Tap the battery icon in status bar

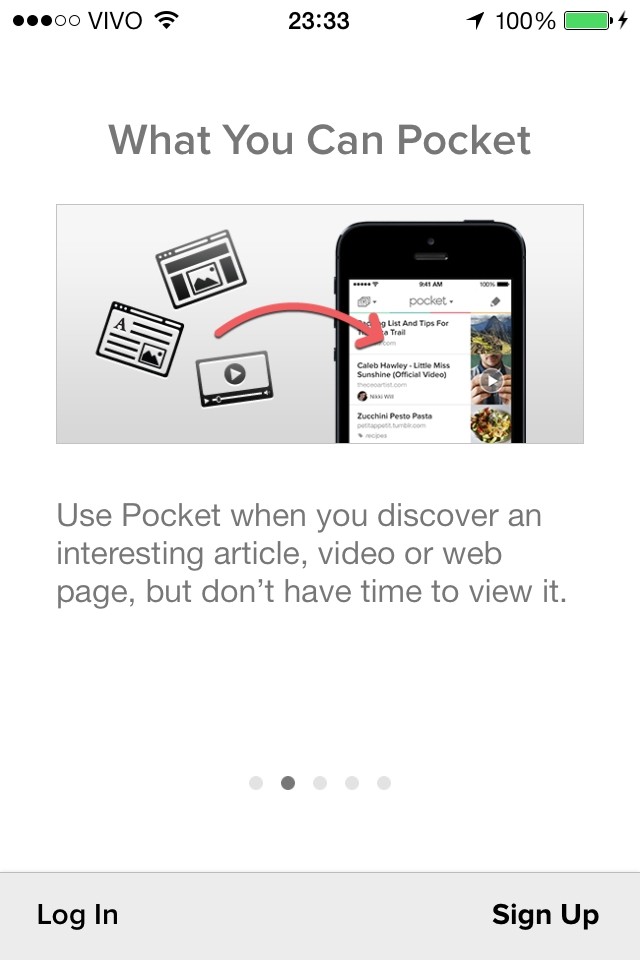click(x=588, y=21)
